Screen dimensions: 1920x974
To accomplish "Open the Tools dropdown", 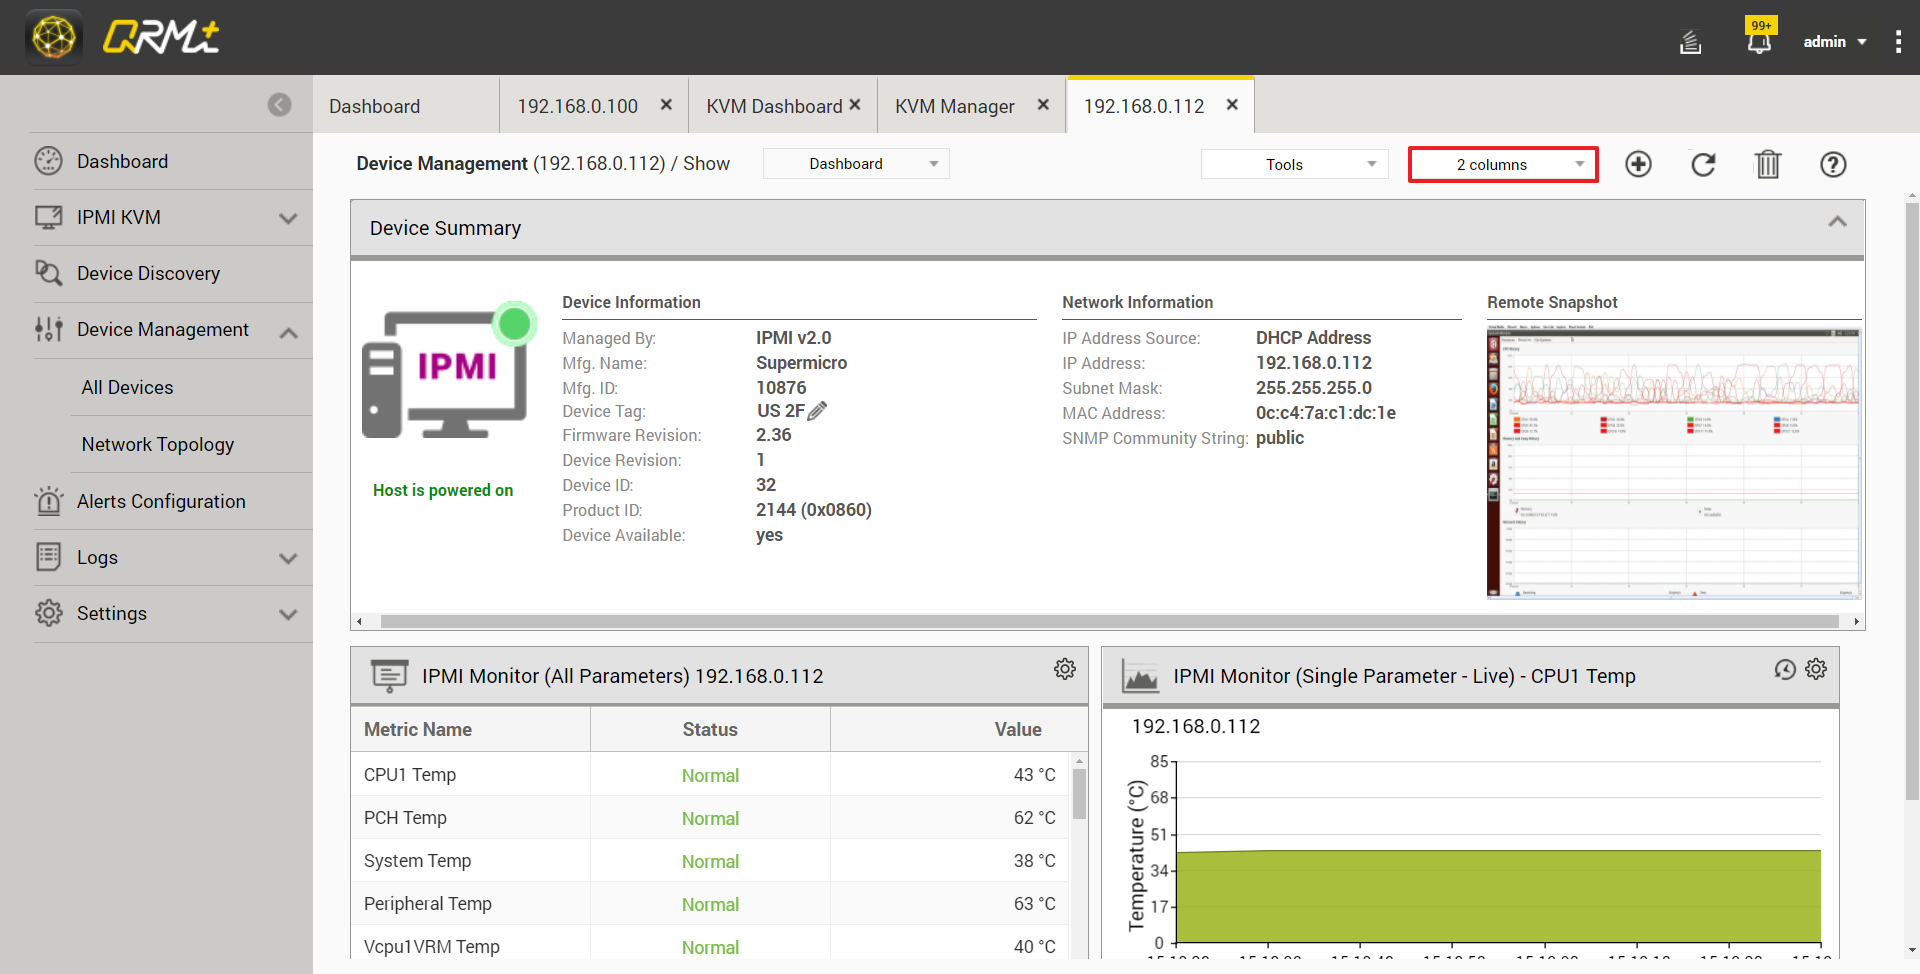I will pyautogui.click(x=1294, y=164).
